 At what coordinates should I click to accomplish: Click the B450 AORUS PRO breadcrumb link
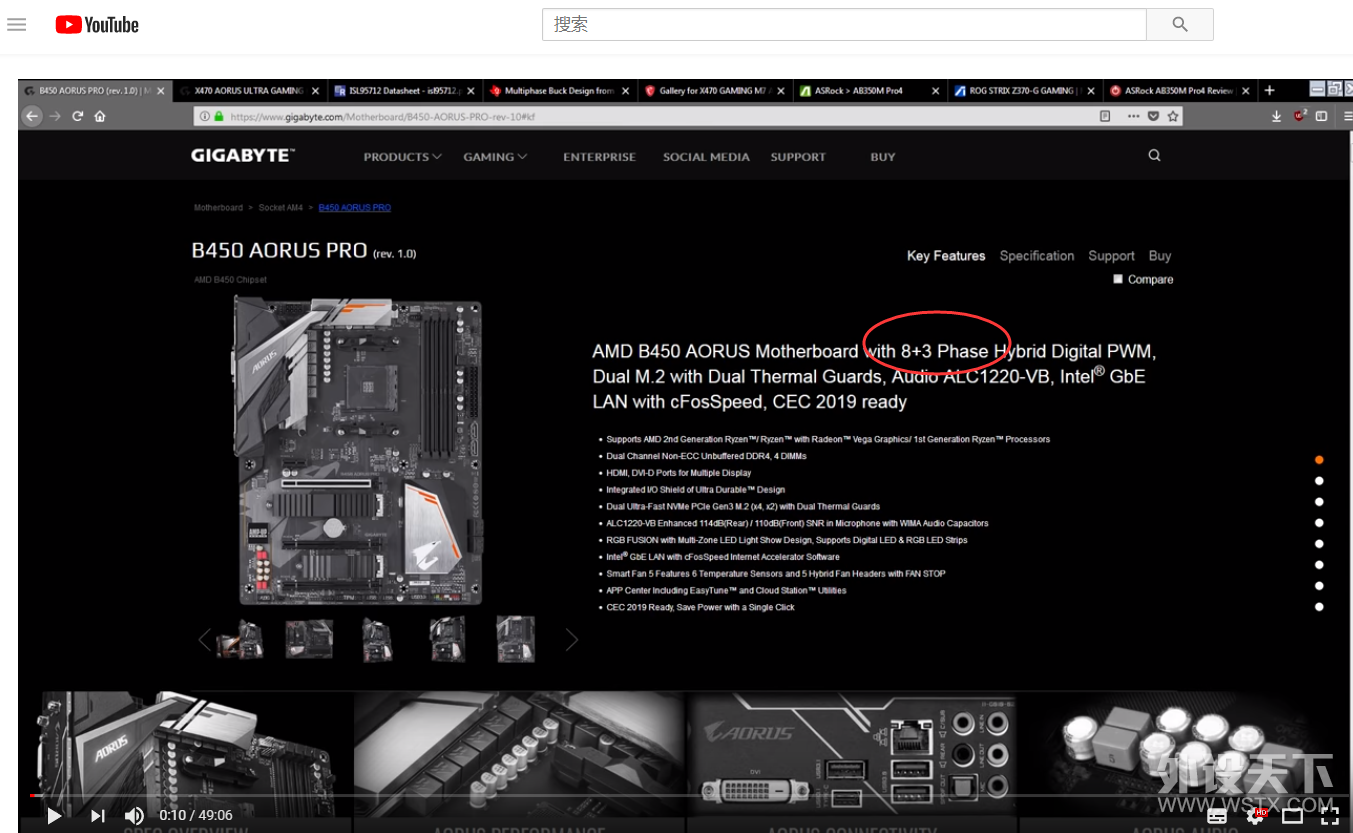[x=355, y=208]
